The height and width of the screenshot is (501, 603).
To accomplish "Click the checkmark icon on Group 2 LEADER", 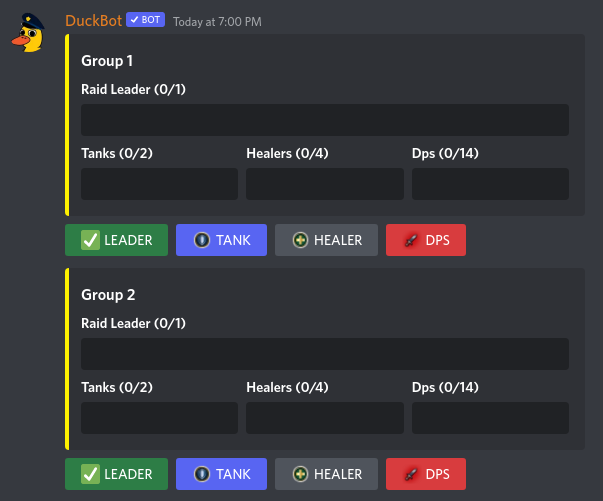I will coord(90,474).
